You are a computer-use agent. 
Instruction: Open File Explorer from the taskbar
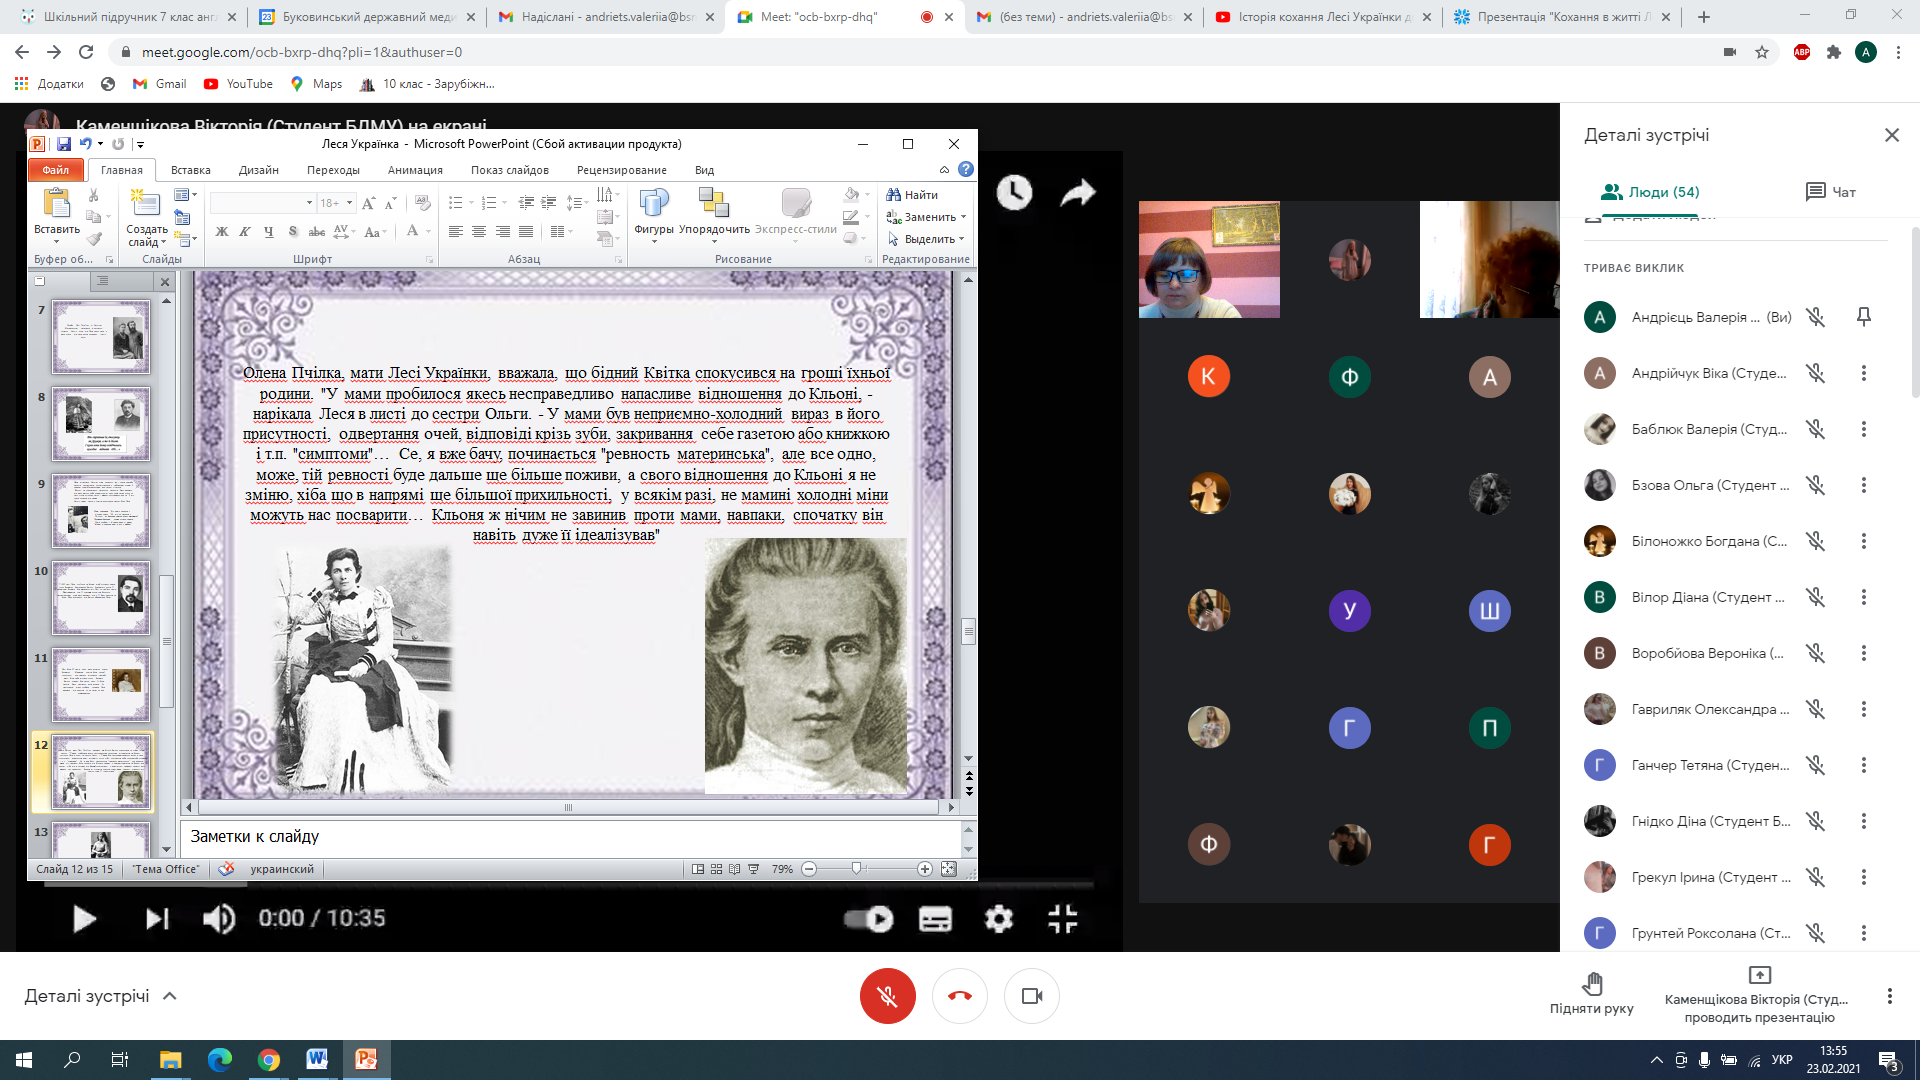coord(170,1059)
